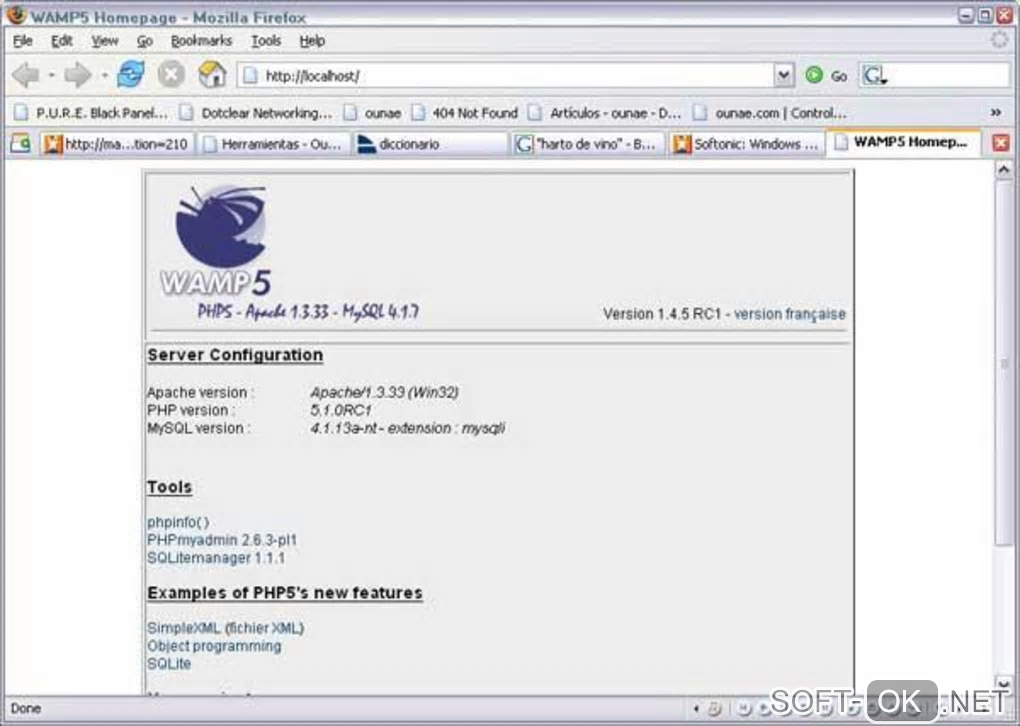Viewport: 1020px width, 726px height.
Task: Open the Tools menu
Action: [266, 40]
